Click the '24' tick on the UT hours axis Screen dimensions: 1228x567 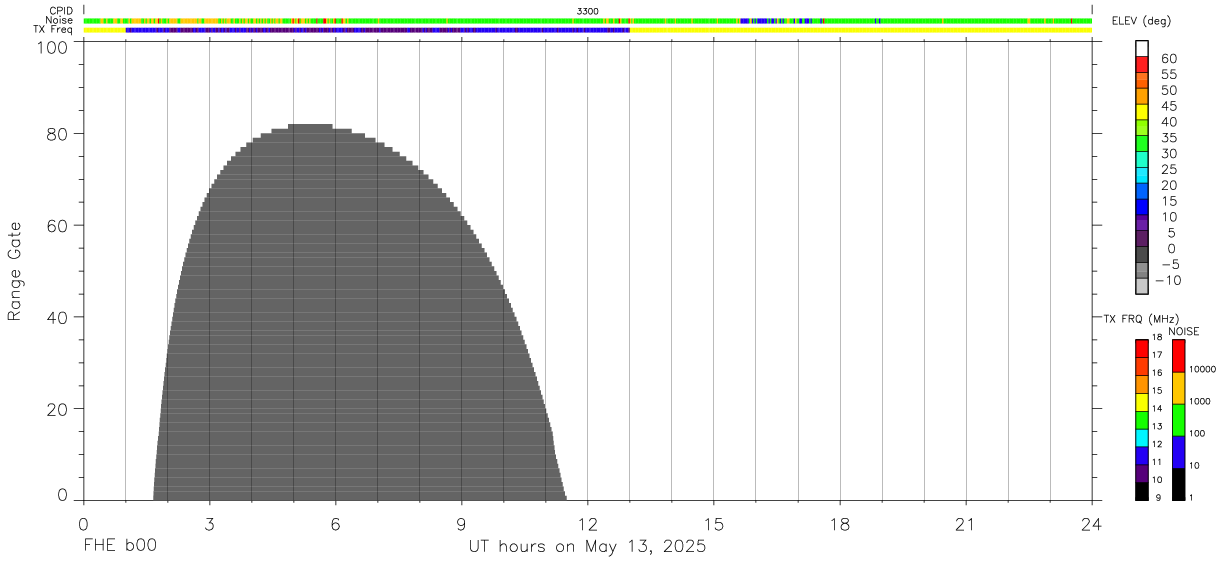point(1092,524)
